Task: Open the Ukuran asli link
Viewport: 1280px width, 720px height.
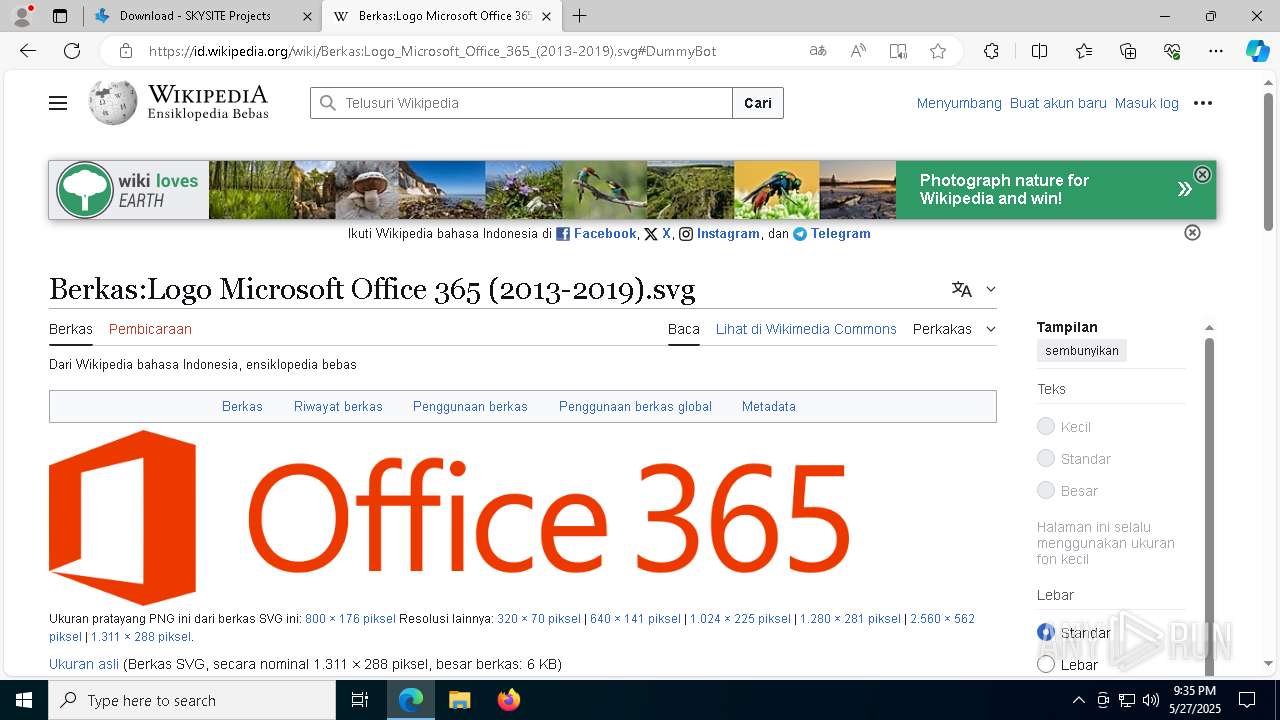Action: click(x=84, y=664)
